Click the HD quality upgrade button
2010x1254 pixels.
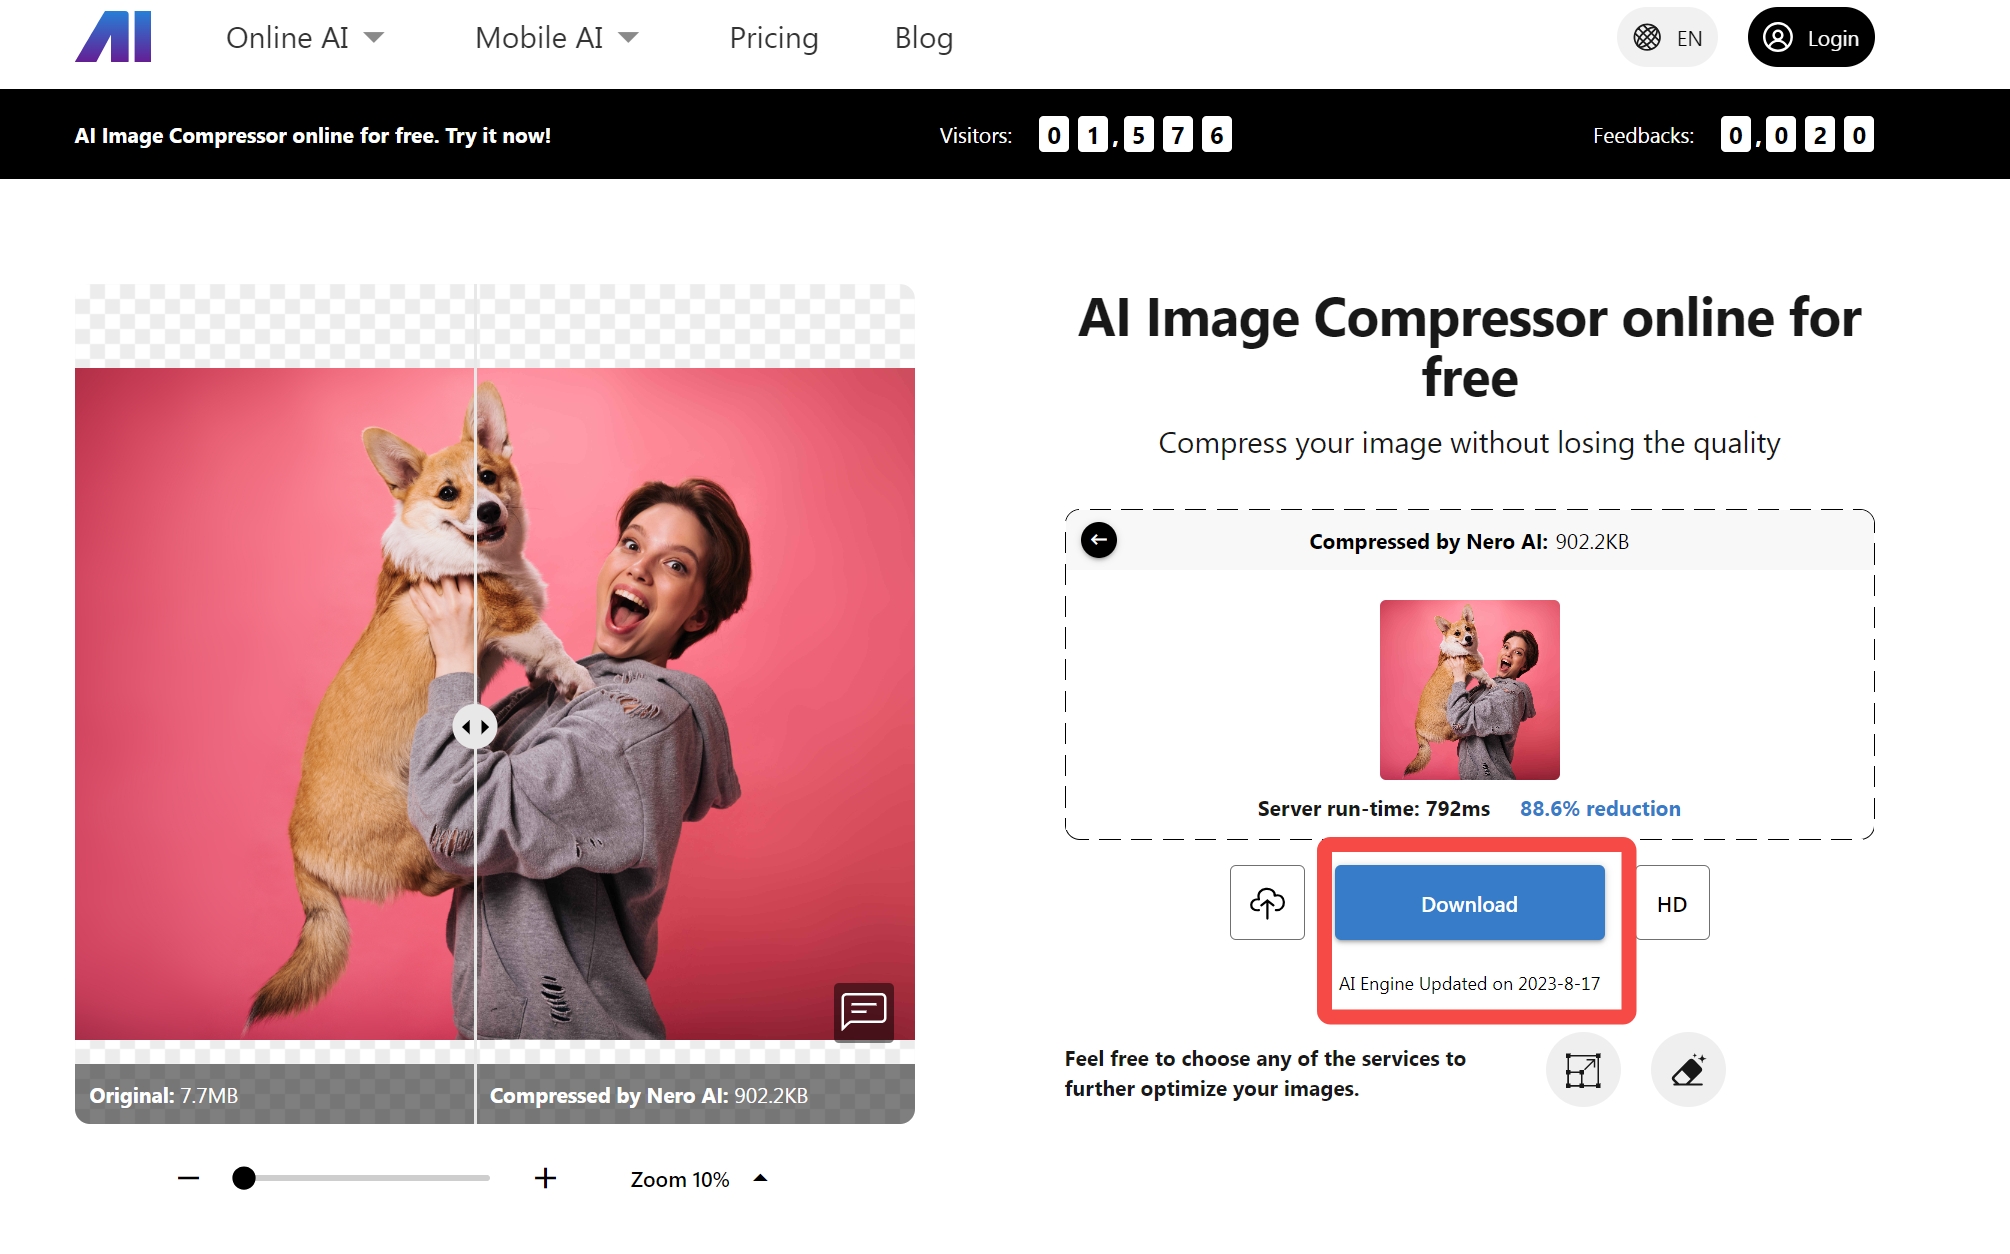[x=1672, y=903]
